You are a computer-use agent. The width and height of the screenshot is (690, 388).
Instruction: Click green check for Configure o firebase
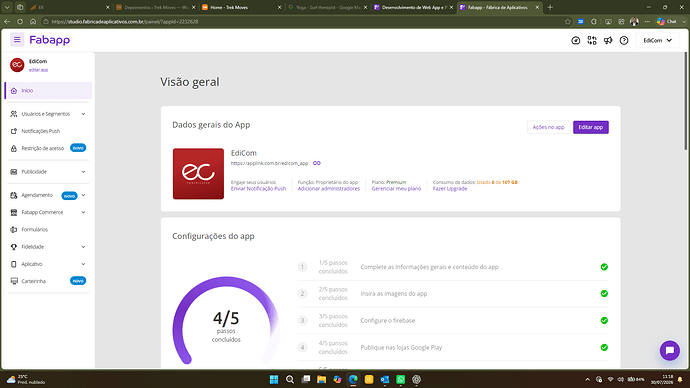(x=604, y=320)
